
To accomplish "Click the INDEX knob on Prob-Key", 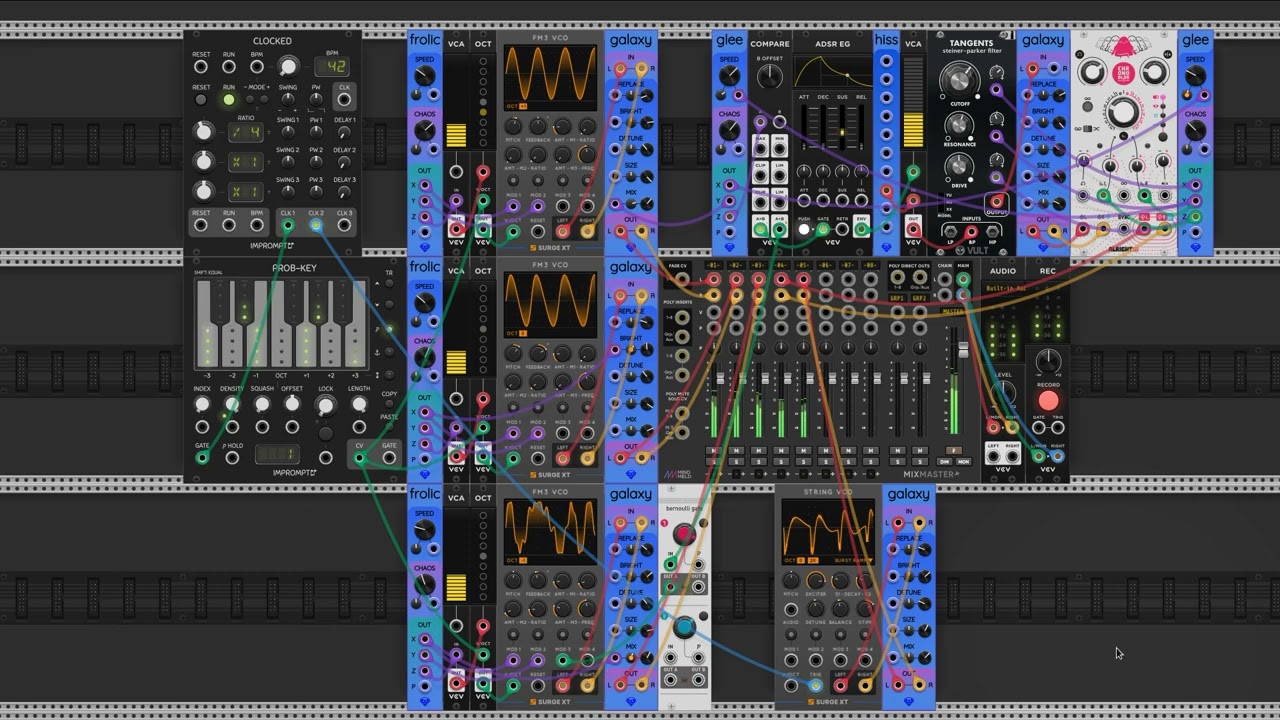I will click(202, 404).
